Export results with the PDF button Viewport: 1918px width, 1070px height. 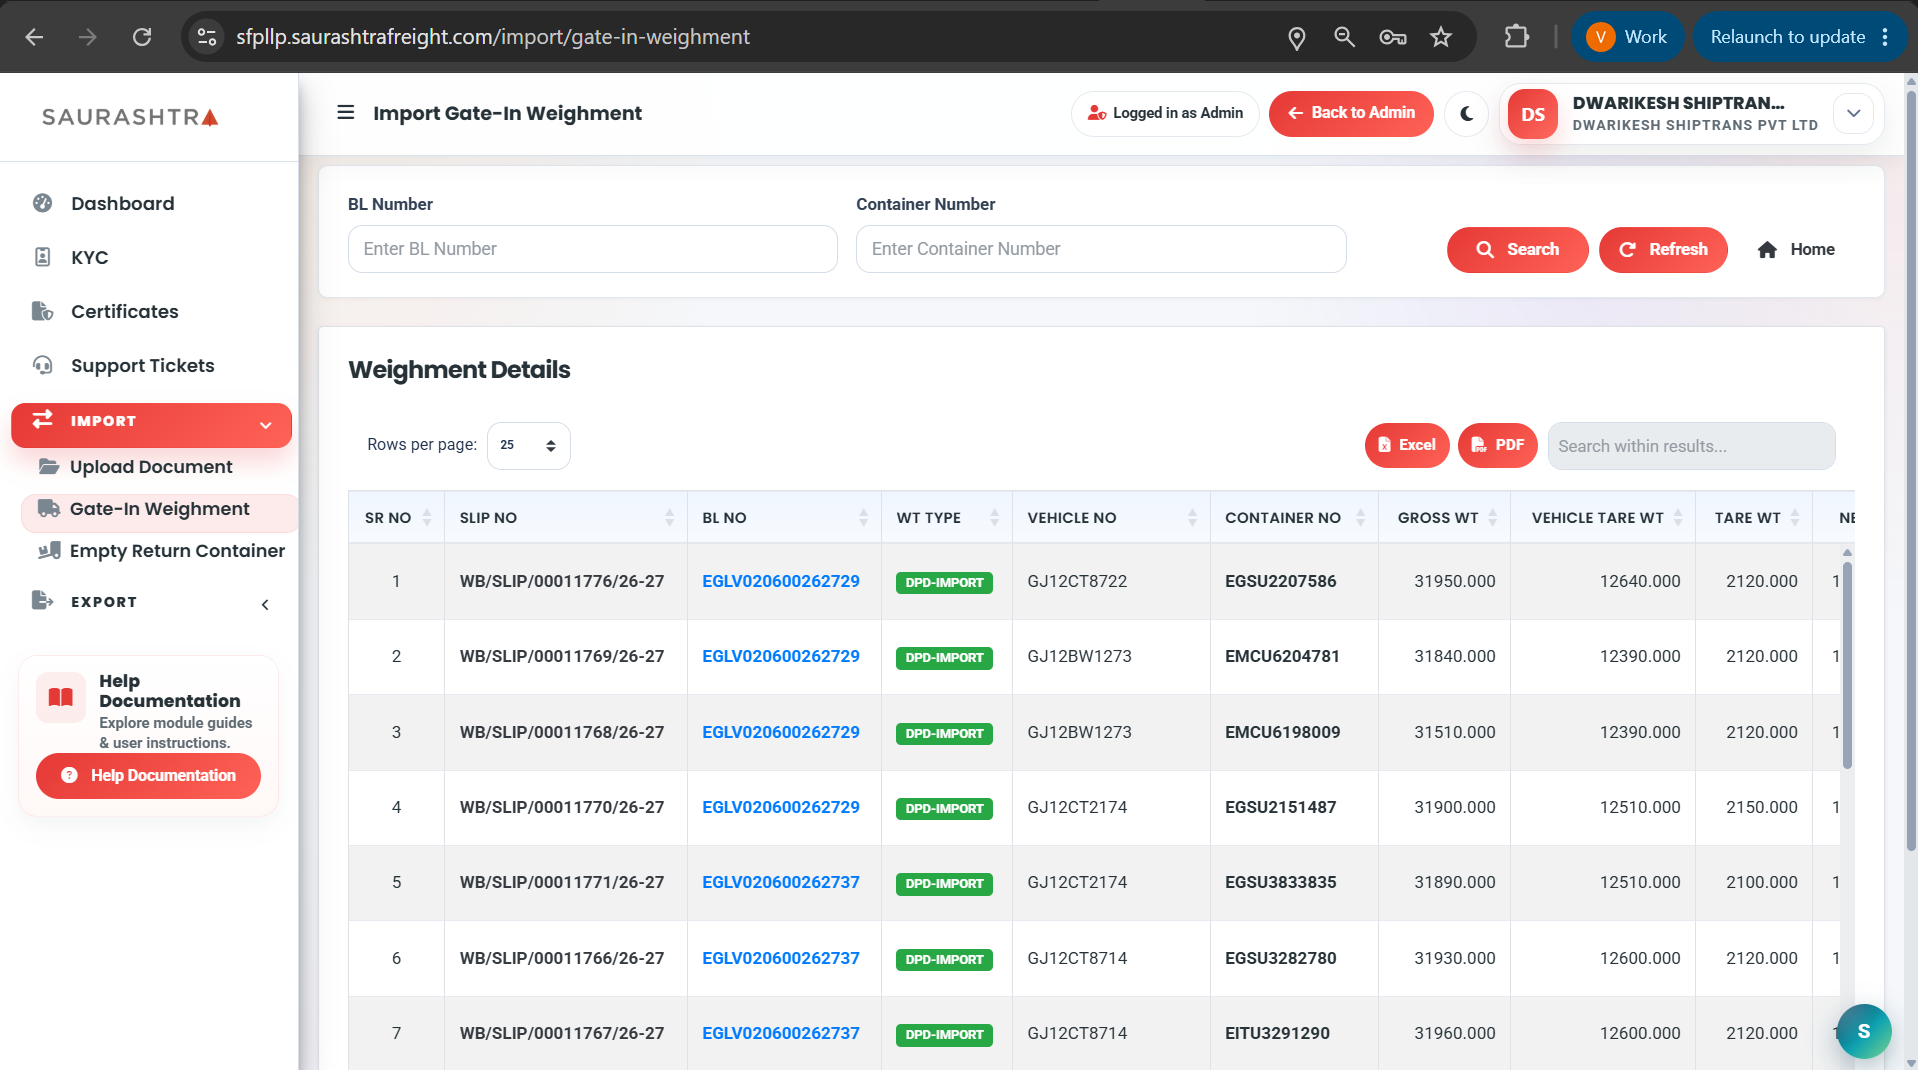[1497, 445]
